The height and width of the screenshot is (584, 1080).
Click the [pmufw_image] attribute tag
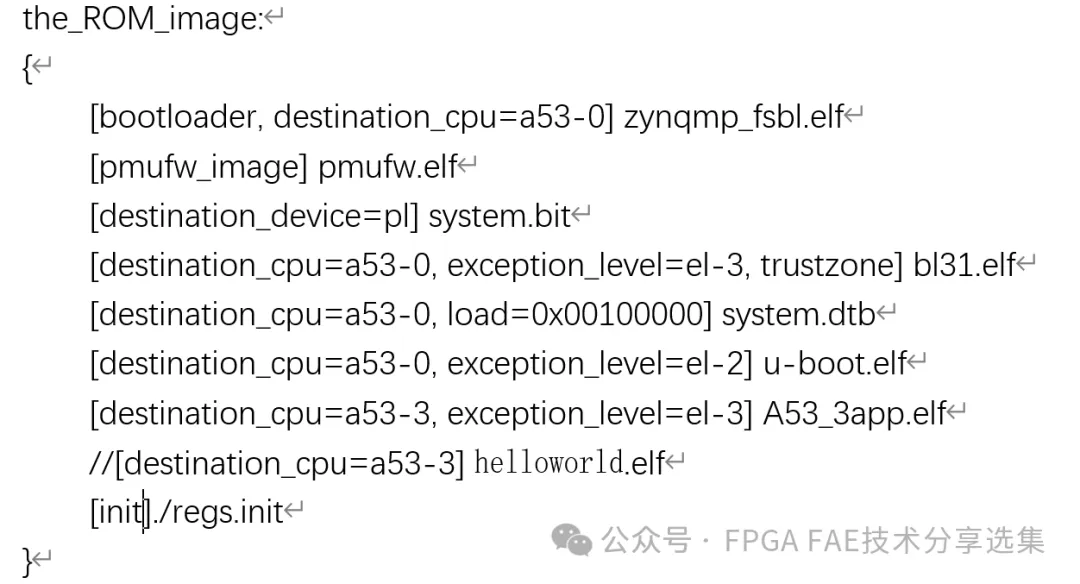point(198,167)
